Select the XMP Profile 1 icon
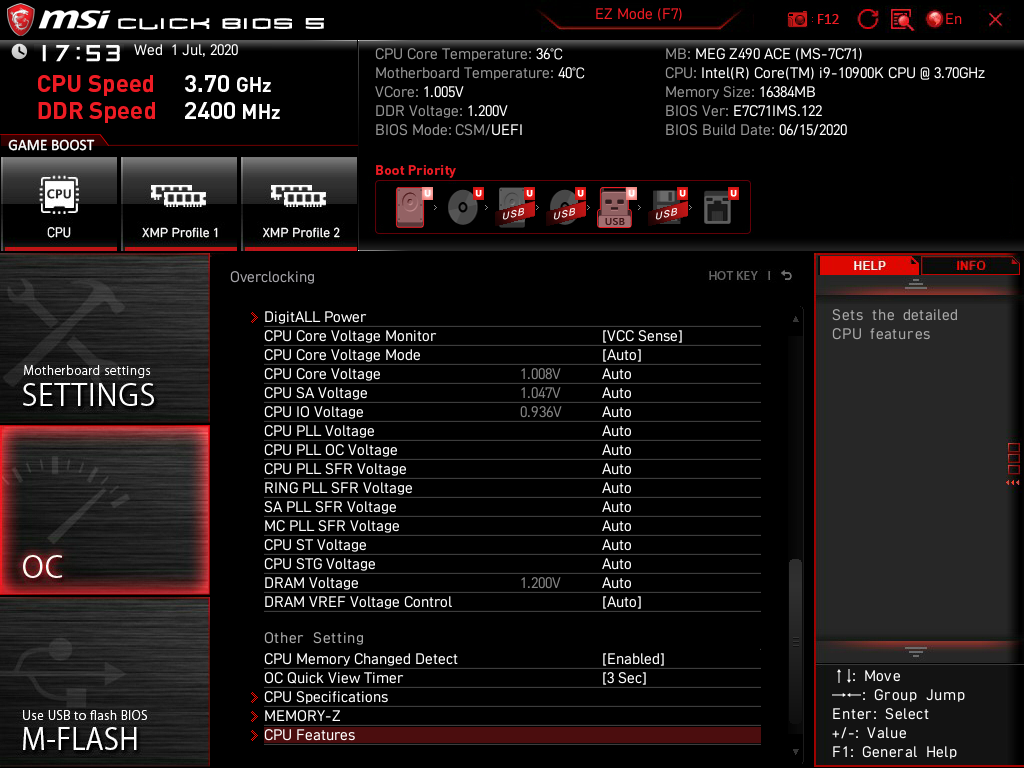 pyautogui.click(x=179, y=204)
